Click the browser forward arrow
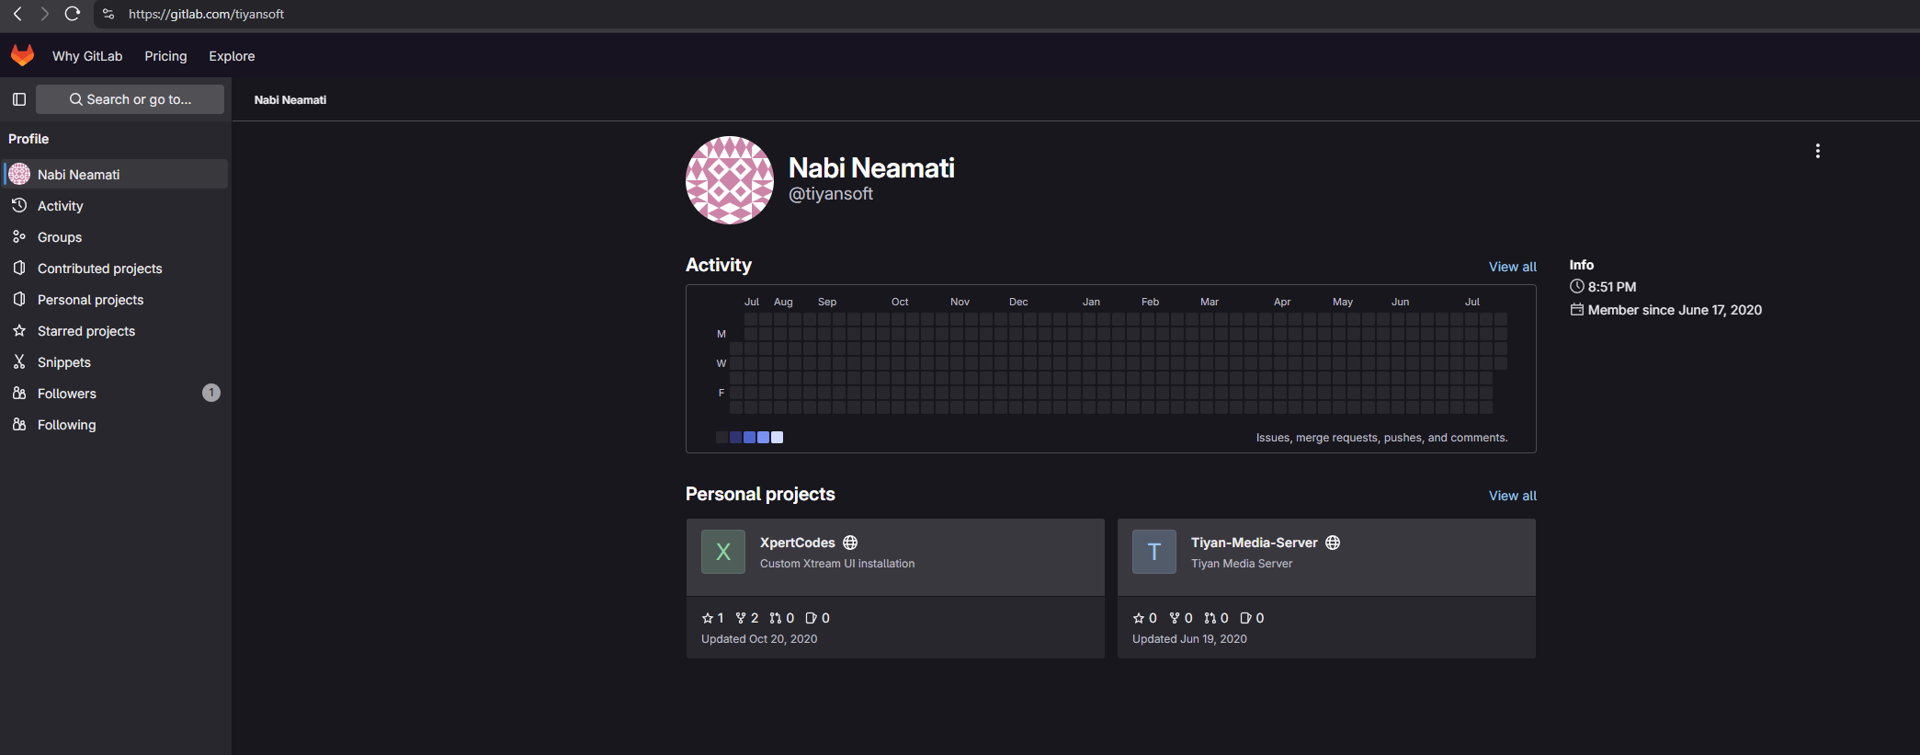 tap(44, 14)
